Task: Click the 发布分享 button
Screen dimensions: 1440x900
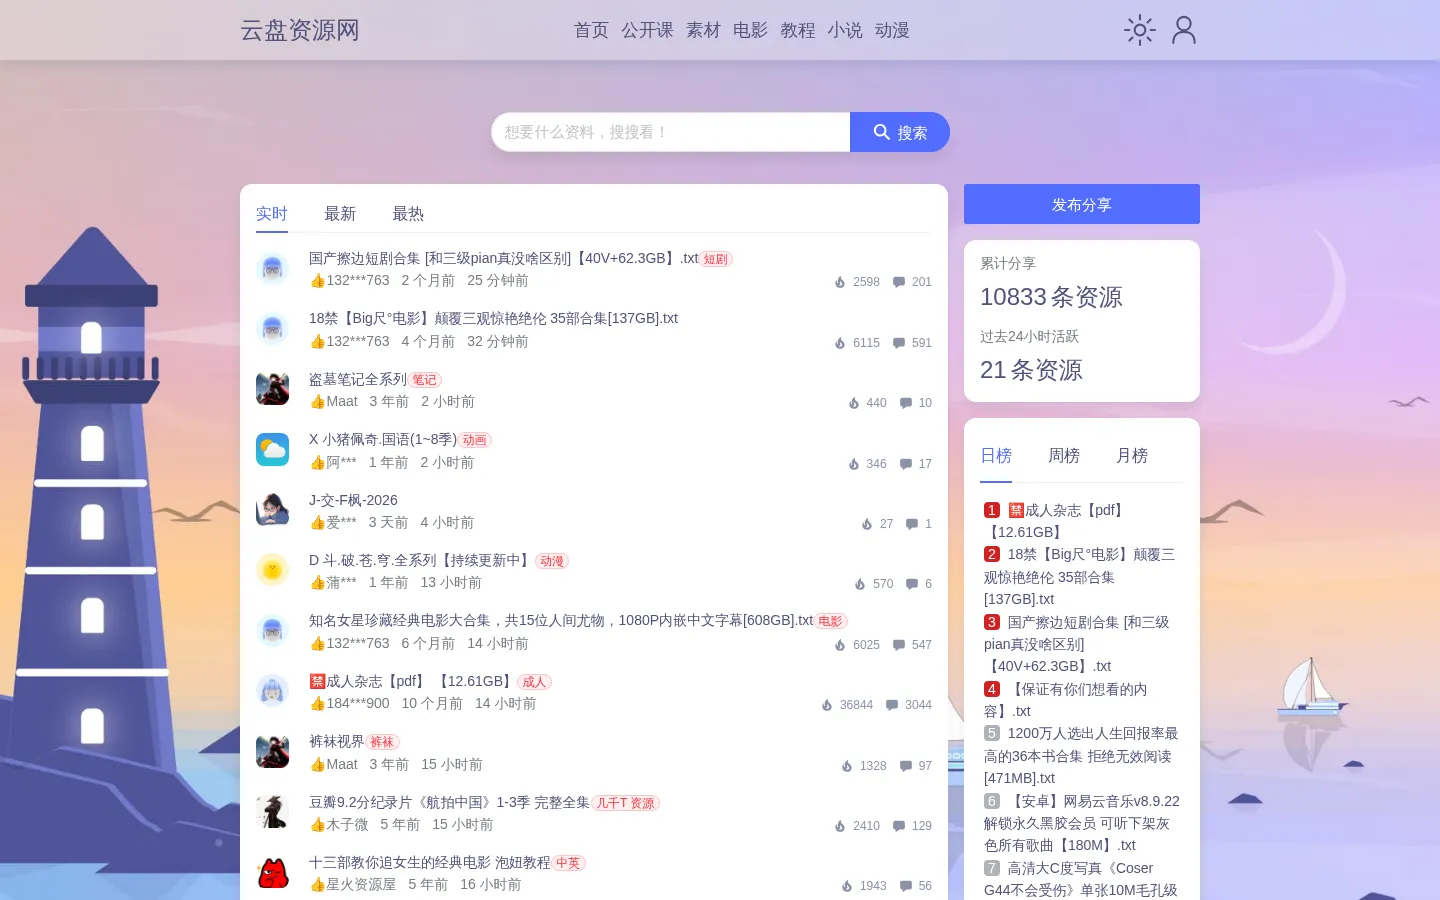Action: coord(1082,204)
